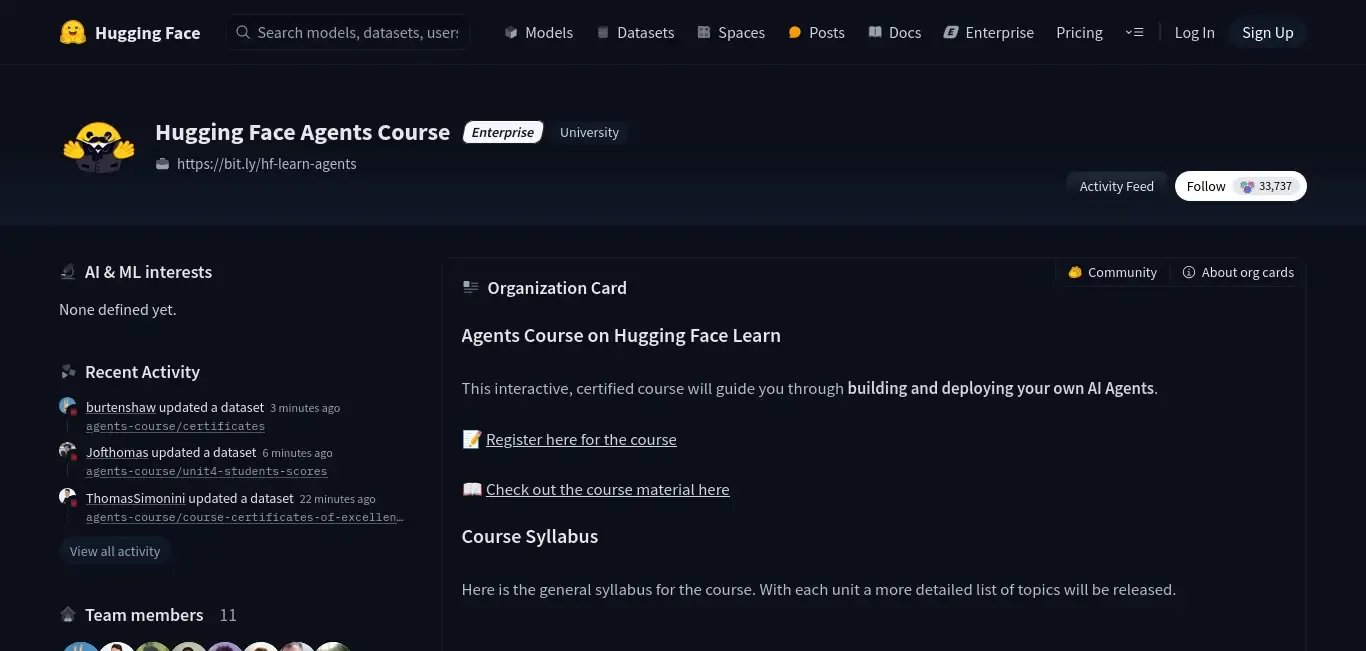Open the Models page
The image size is (1366, 651).
(x=539, y=33)
